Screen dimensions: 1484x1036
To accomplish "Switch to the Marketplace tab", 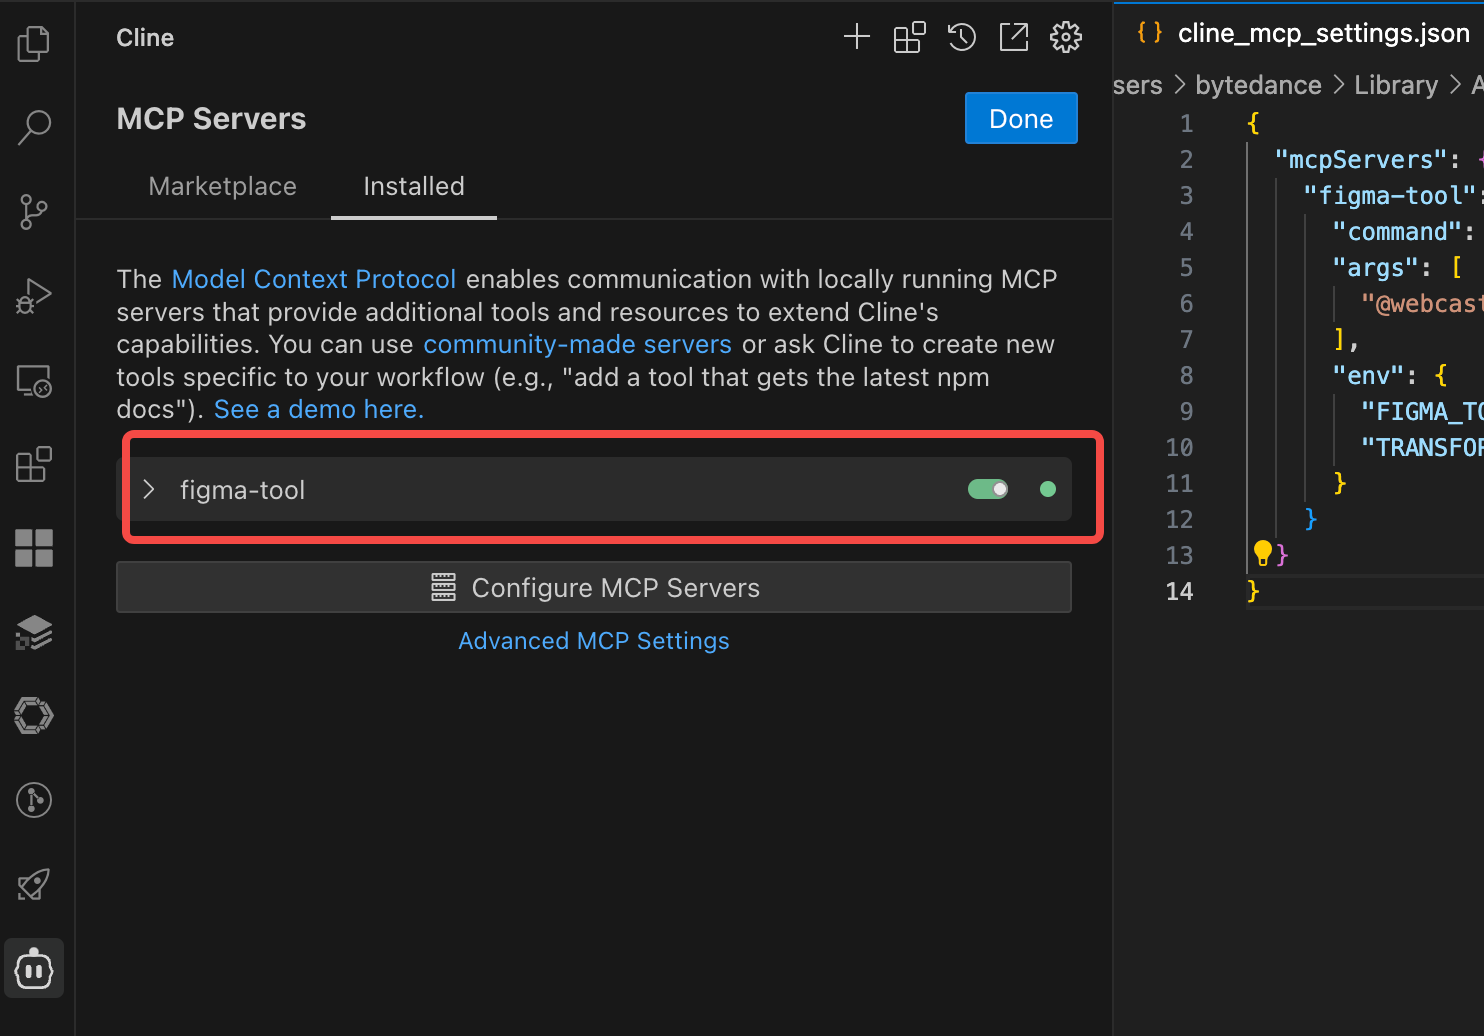I will tap(222, 187).
